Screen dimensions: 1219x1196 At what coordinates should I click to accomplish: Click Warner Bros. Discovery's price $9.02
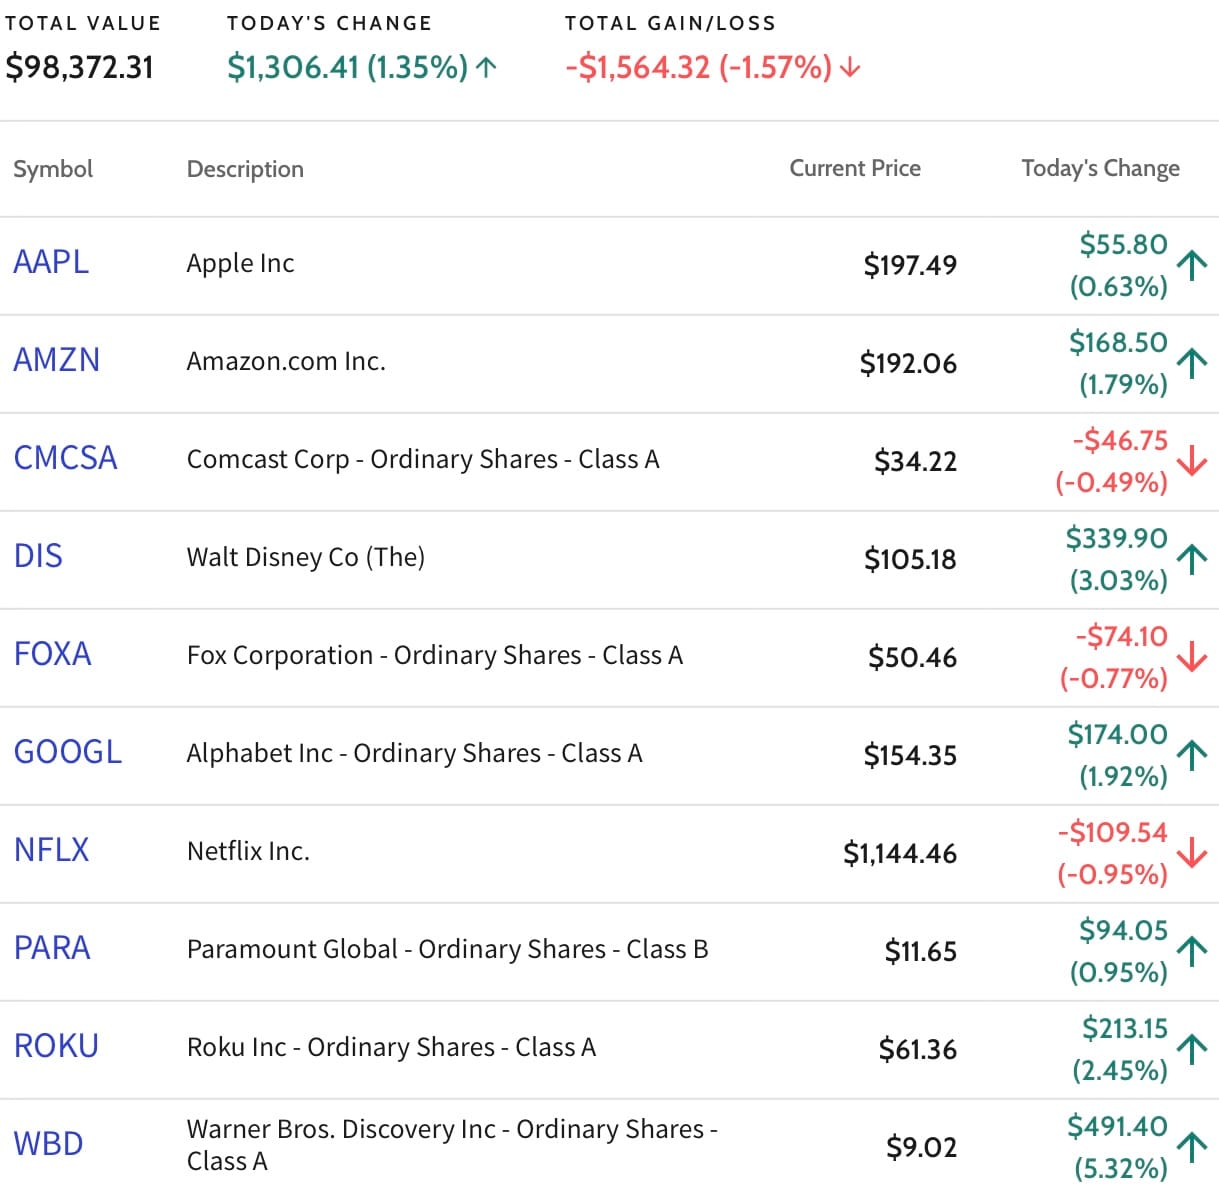(921, 1147)
